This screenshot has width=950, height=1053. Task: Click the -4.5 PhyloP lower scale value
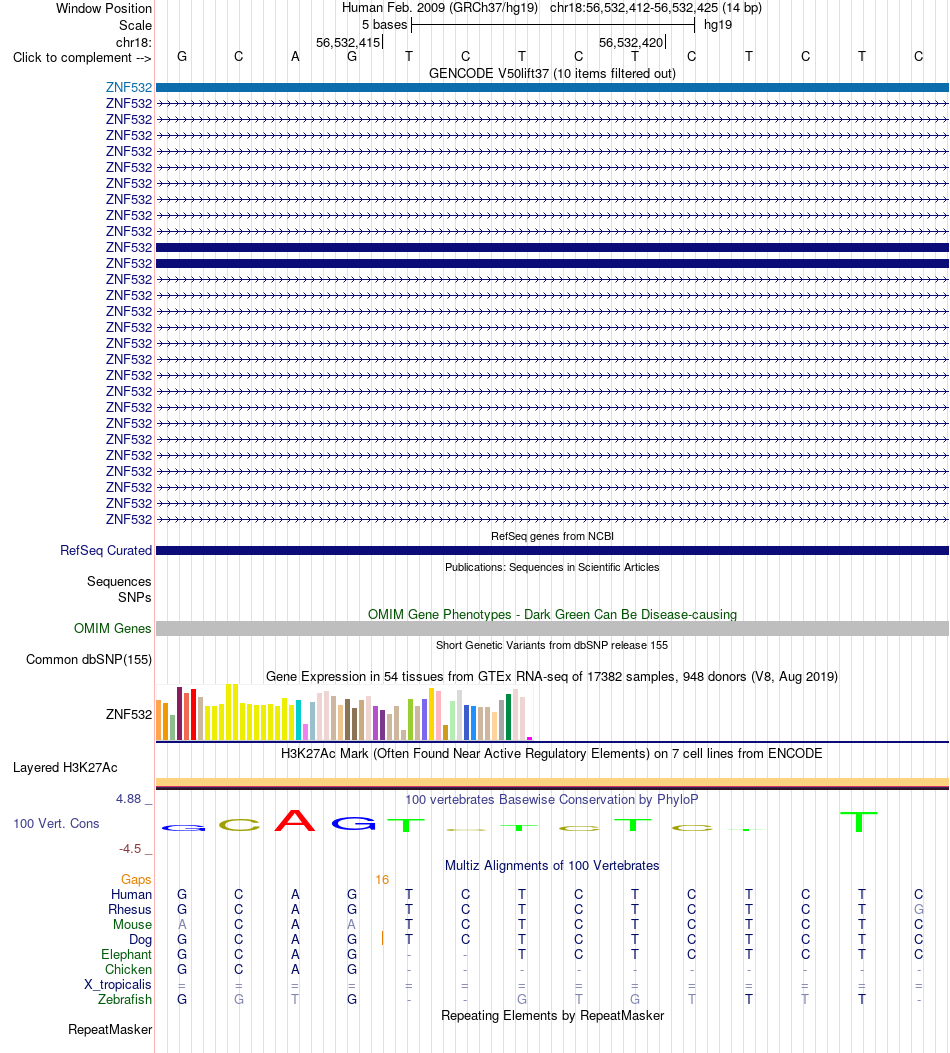pos(130,849)
